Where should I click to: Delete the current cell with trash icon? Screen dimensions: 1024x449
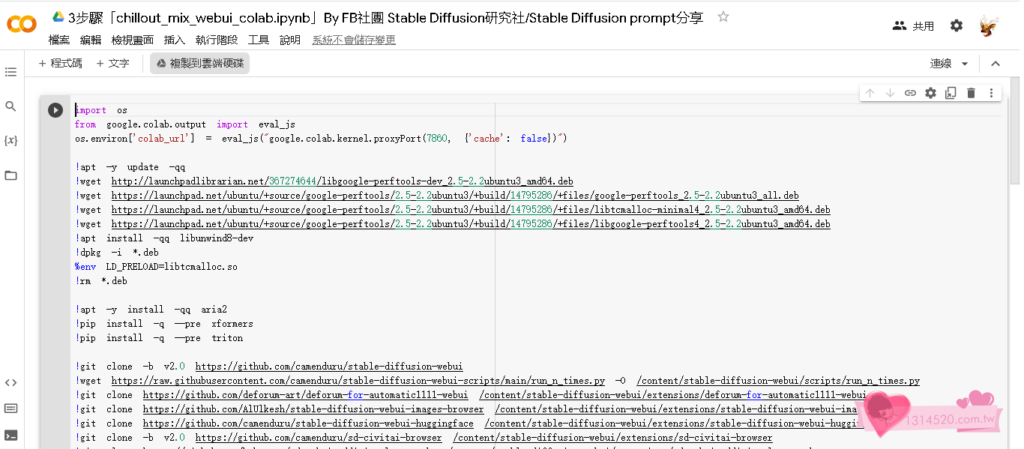tap(970, 93)
